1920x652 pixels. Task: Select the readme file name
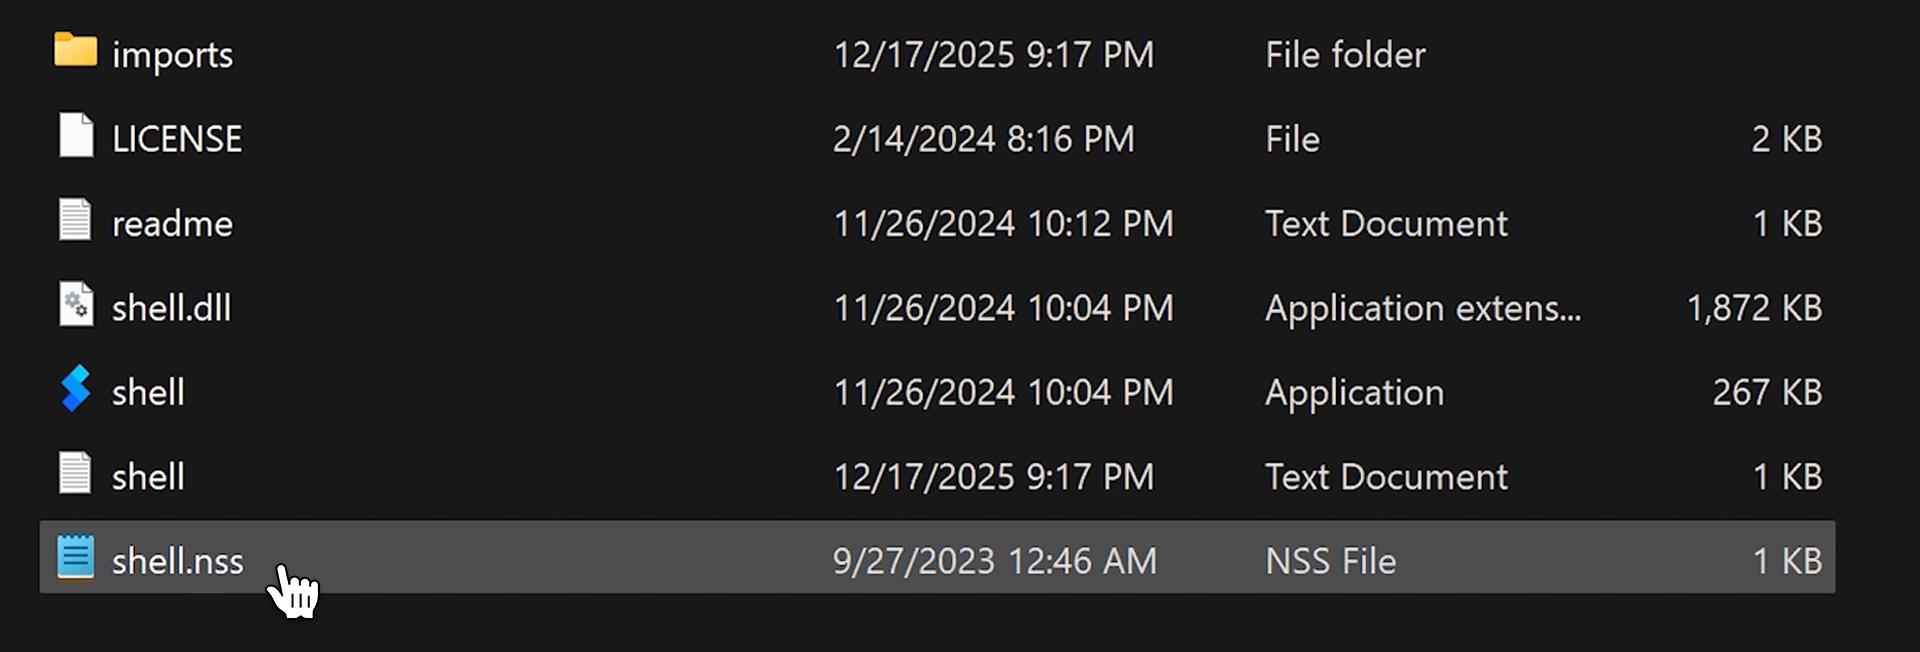tap(172, 224)
